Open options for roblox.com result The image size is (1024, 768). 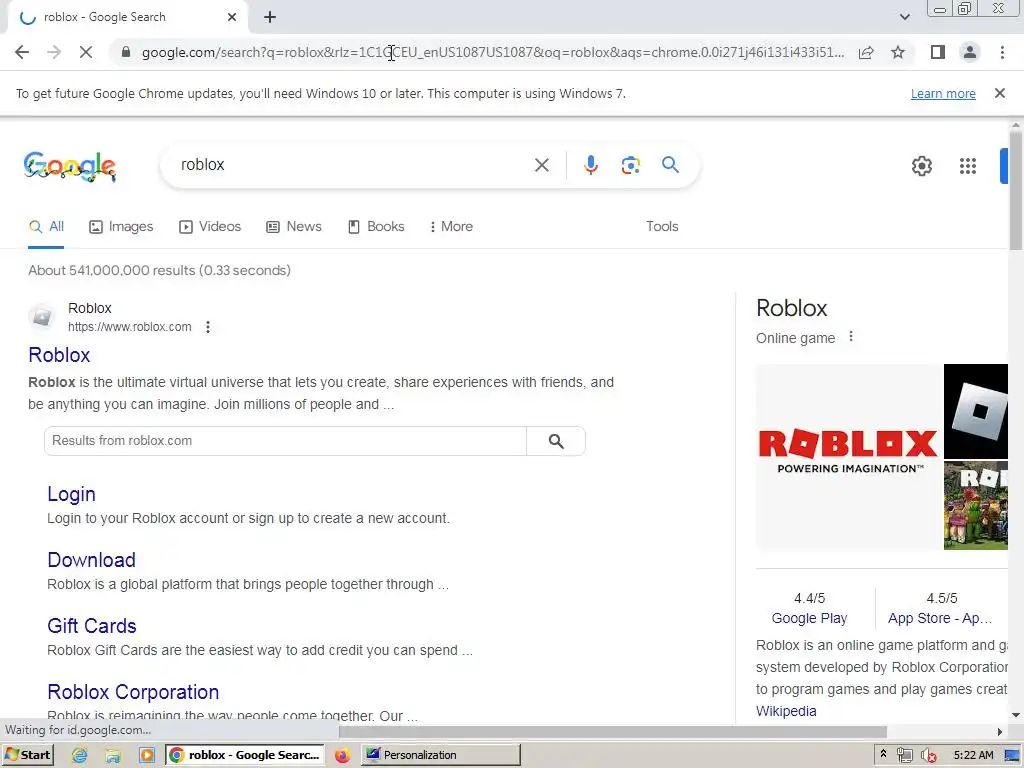tap(208, 327)
